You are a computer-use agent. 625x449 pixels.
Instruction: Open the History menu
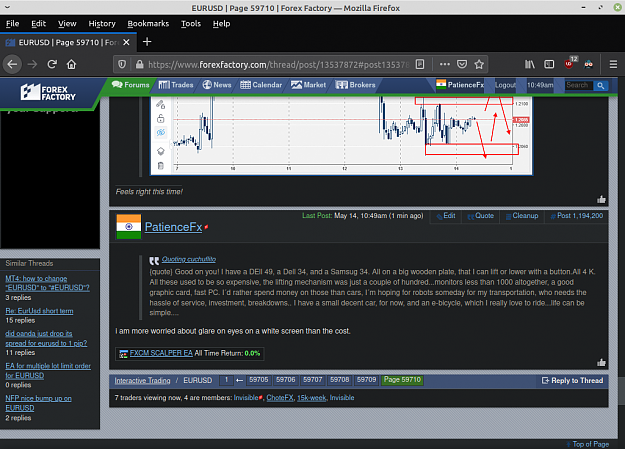pyautogui.click(x=102, y=24)
